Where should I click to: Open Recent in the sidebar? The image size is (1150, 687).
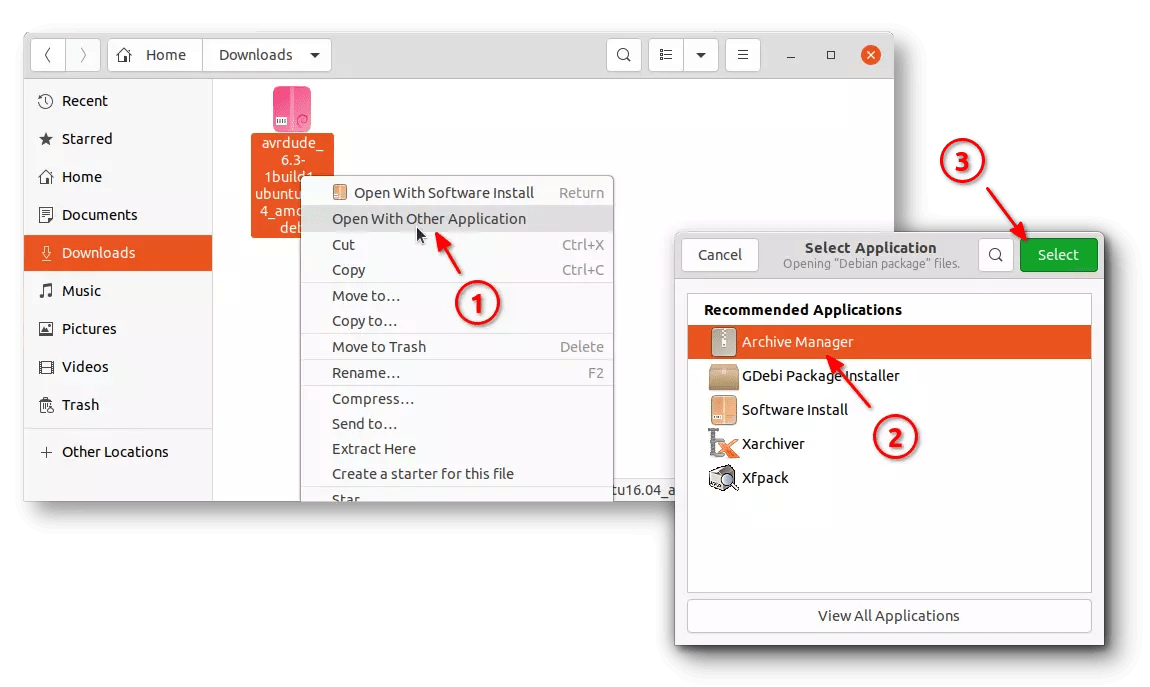click(117, 101)
